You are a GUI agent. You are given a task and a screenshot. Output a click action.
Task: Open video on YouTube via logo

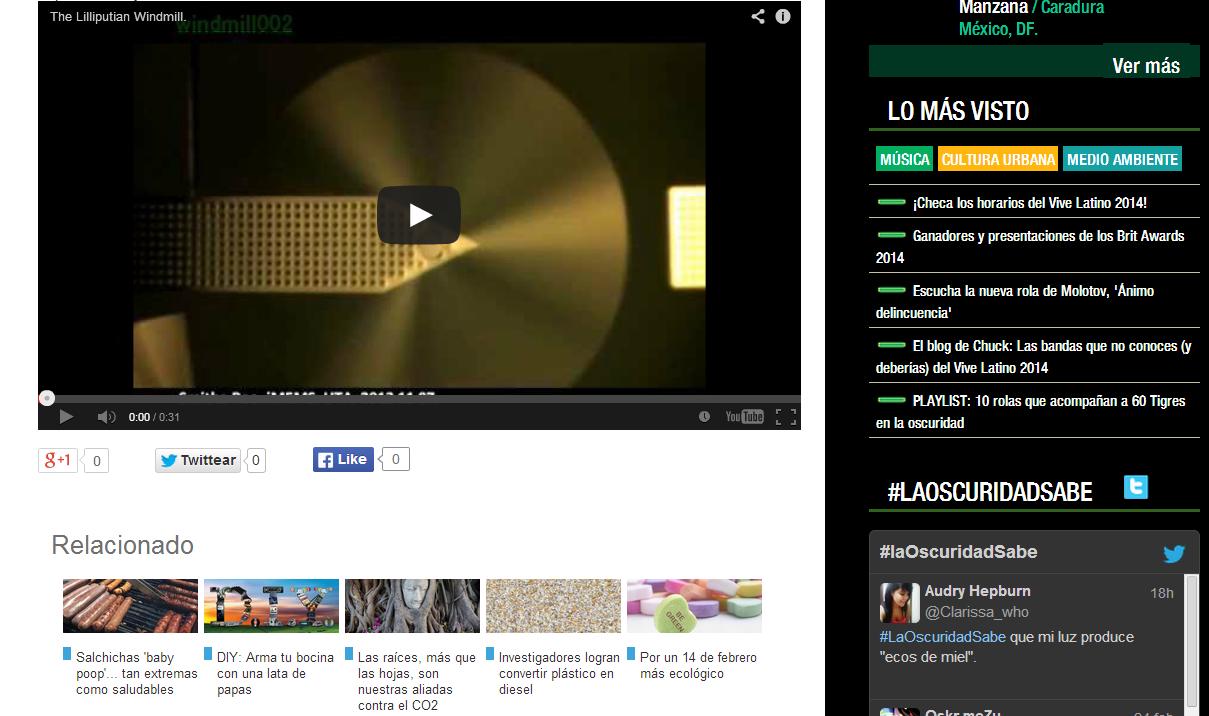click(x=745, y=417)
